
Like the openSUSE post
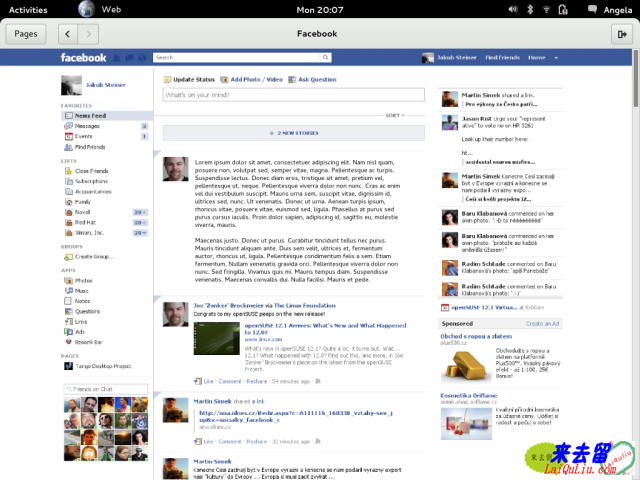208,381
